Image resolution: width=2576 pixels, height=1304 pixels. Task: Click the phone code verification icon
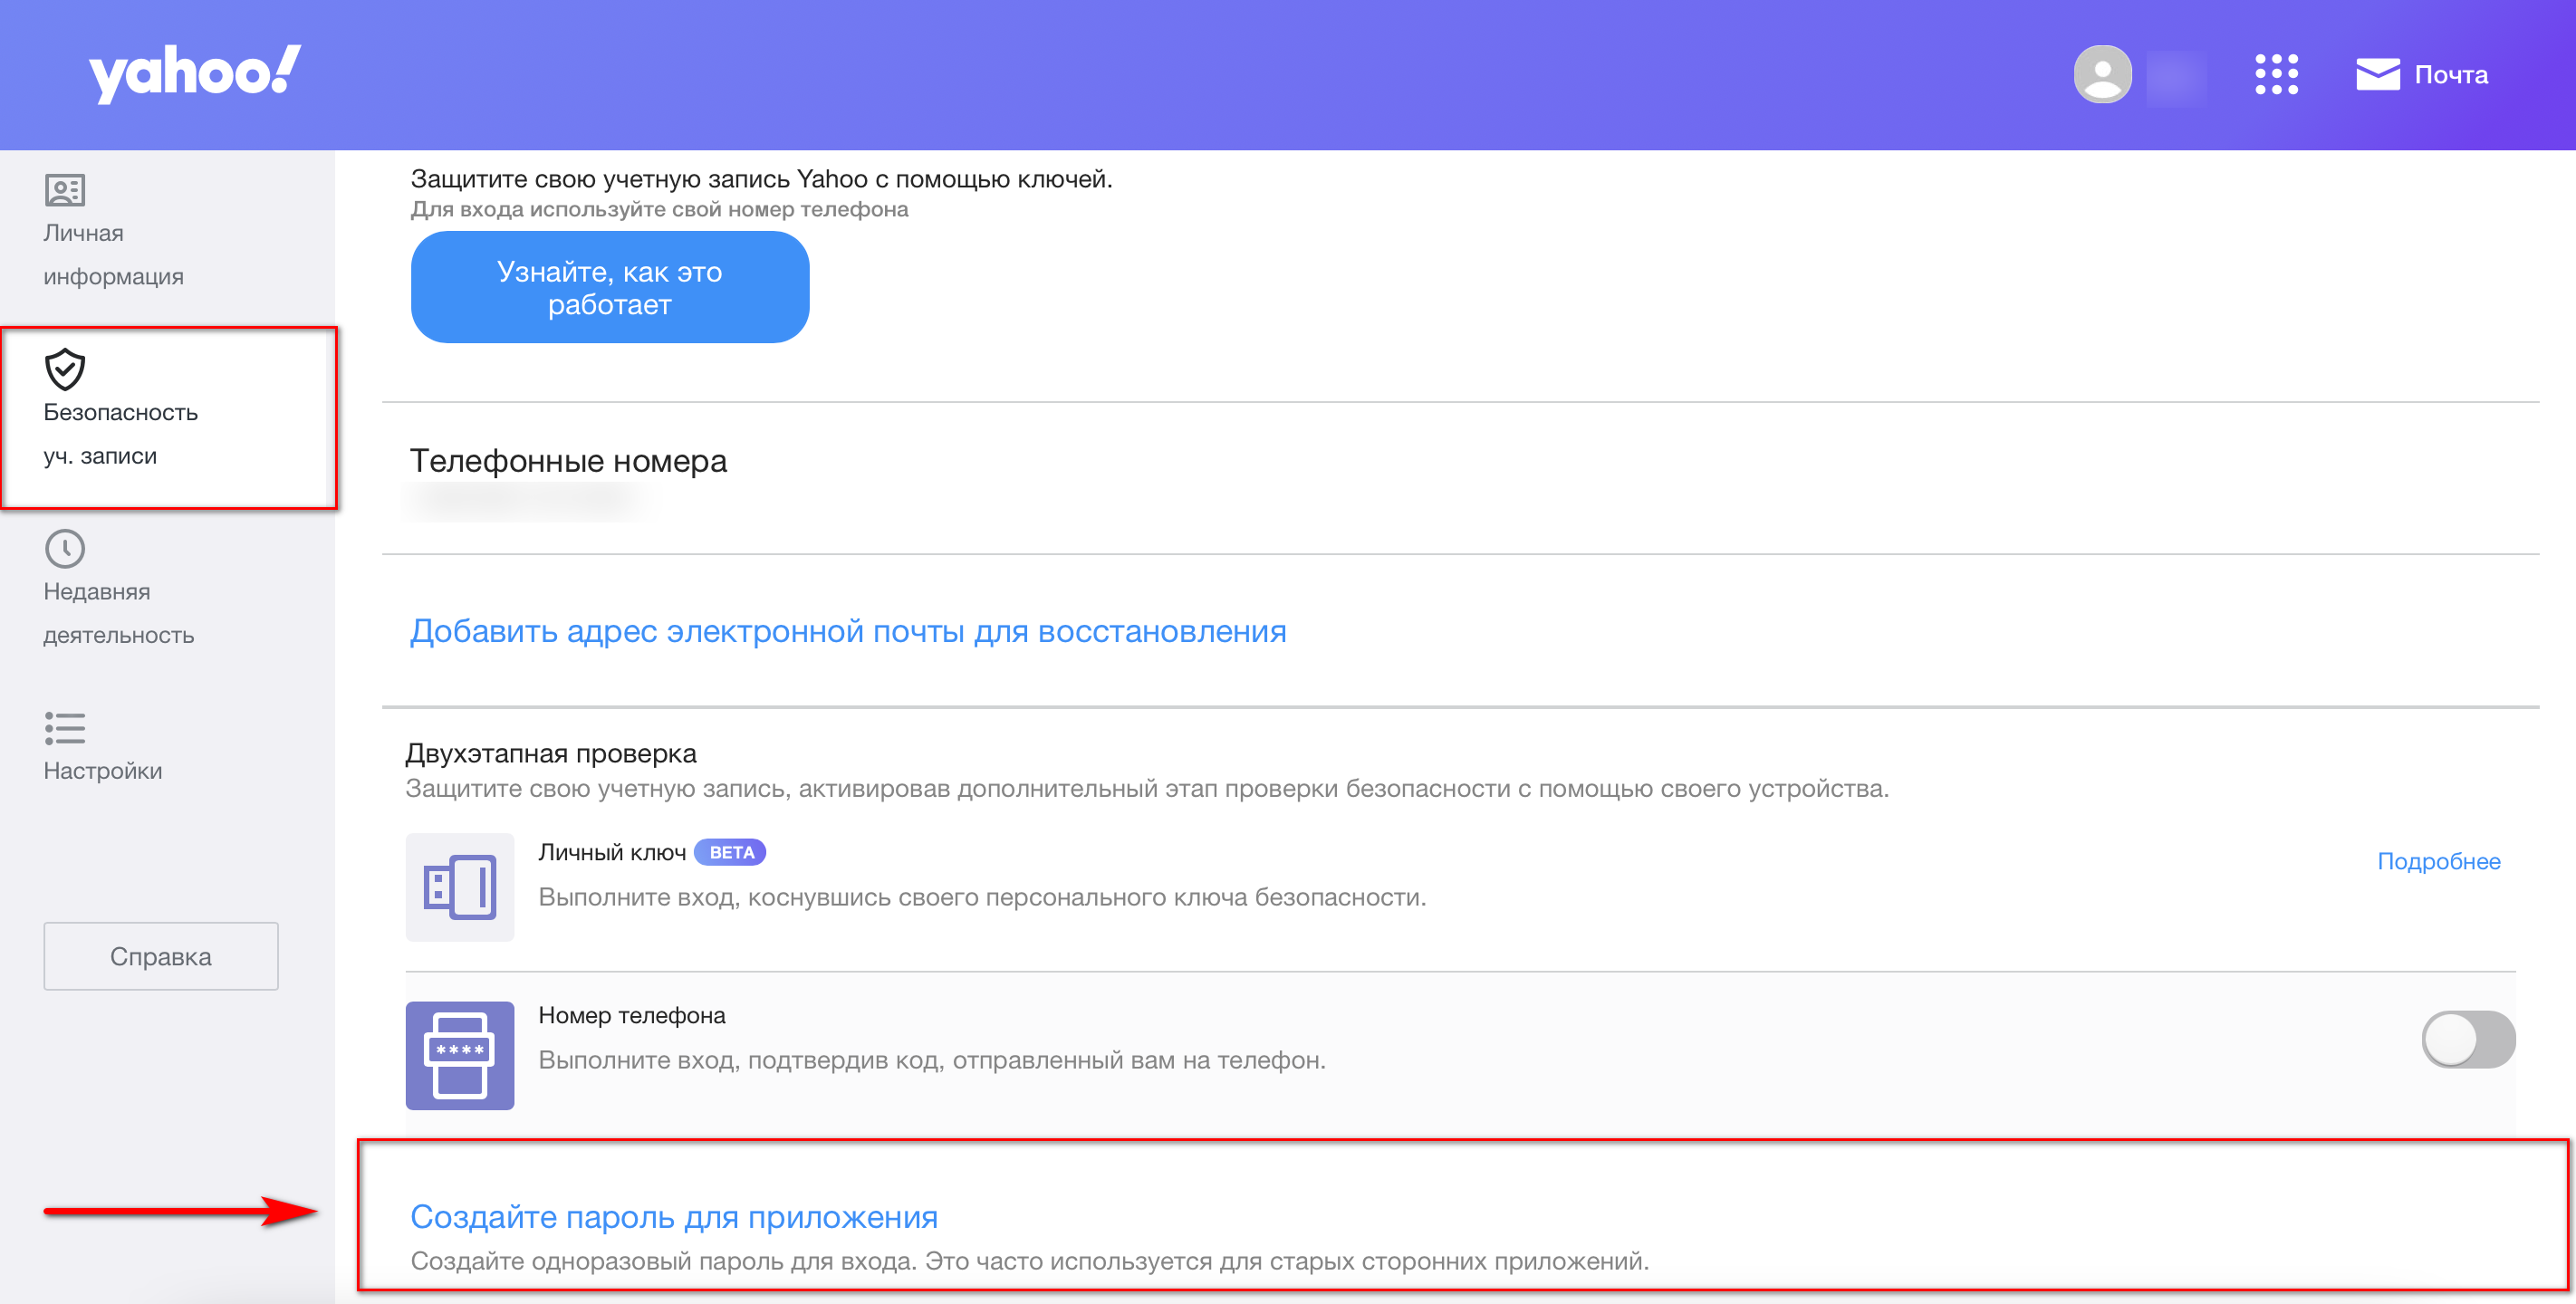click(460, 1055)
